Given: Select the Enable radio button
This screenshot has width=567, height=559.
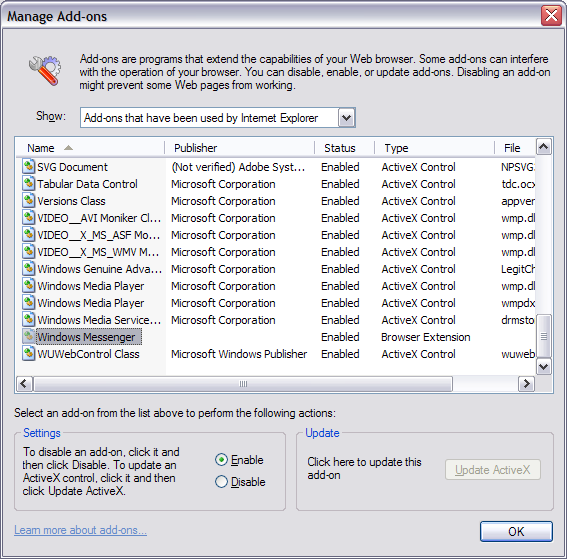Looking at the screenshot, I should tap(221, 460).
